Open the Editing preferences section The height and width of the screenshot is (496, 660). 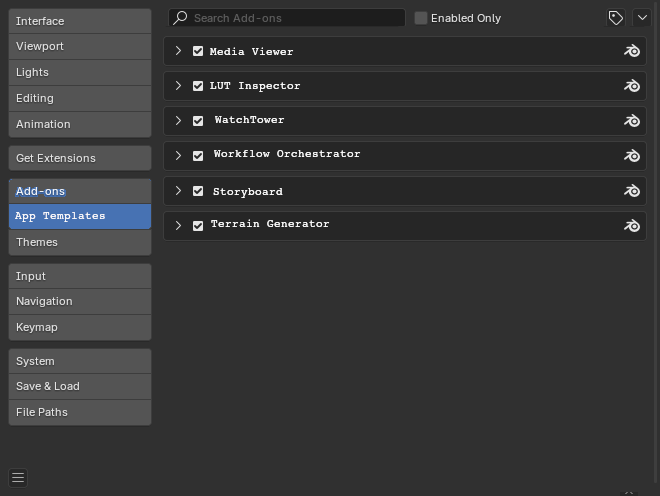(x=80, y=99)
